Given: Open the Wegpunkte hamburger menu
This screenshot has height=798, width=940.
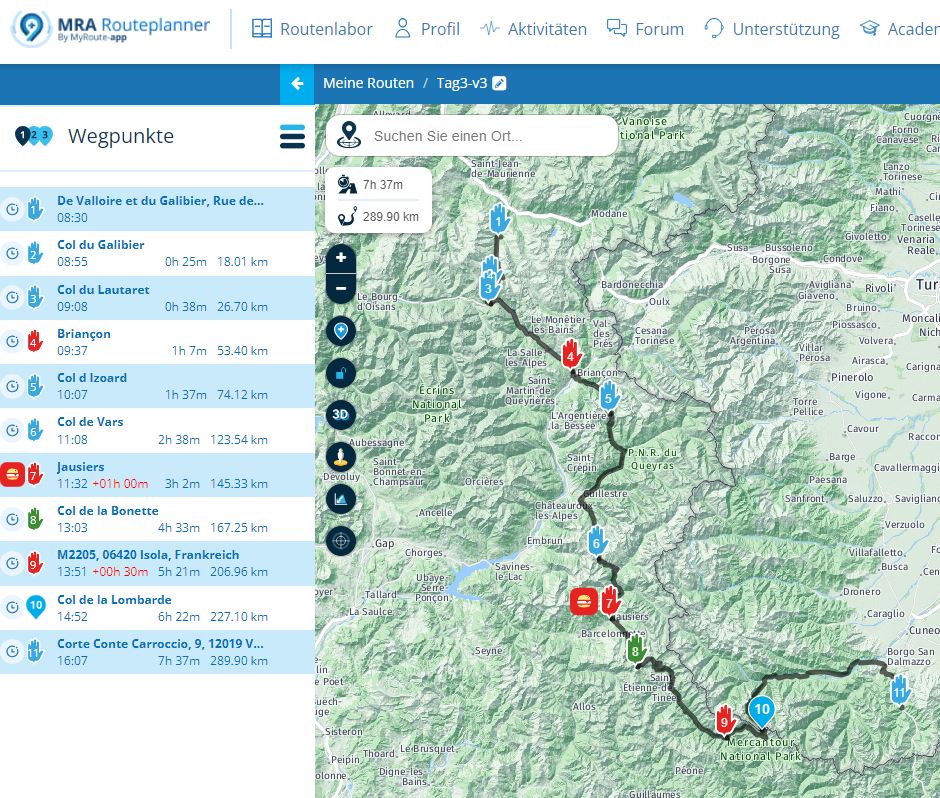Looking at the screenshot, I should tap(292, 137).
